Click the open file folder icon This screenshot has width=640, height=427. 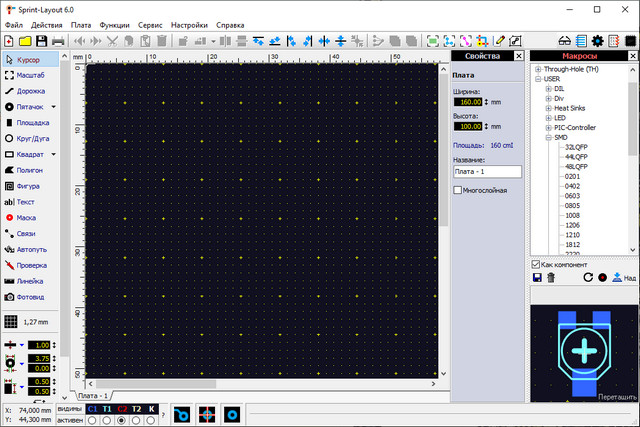tap(25, 41)
